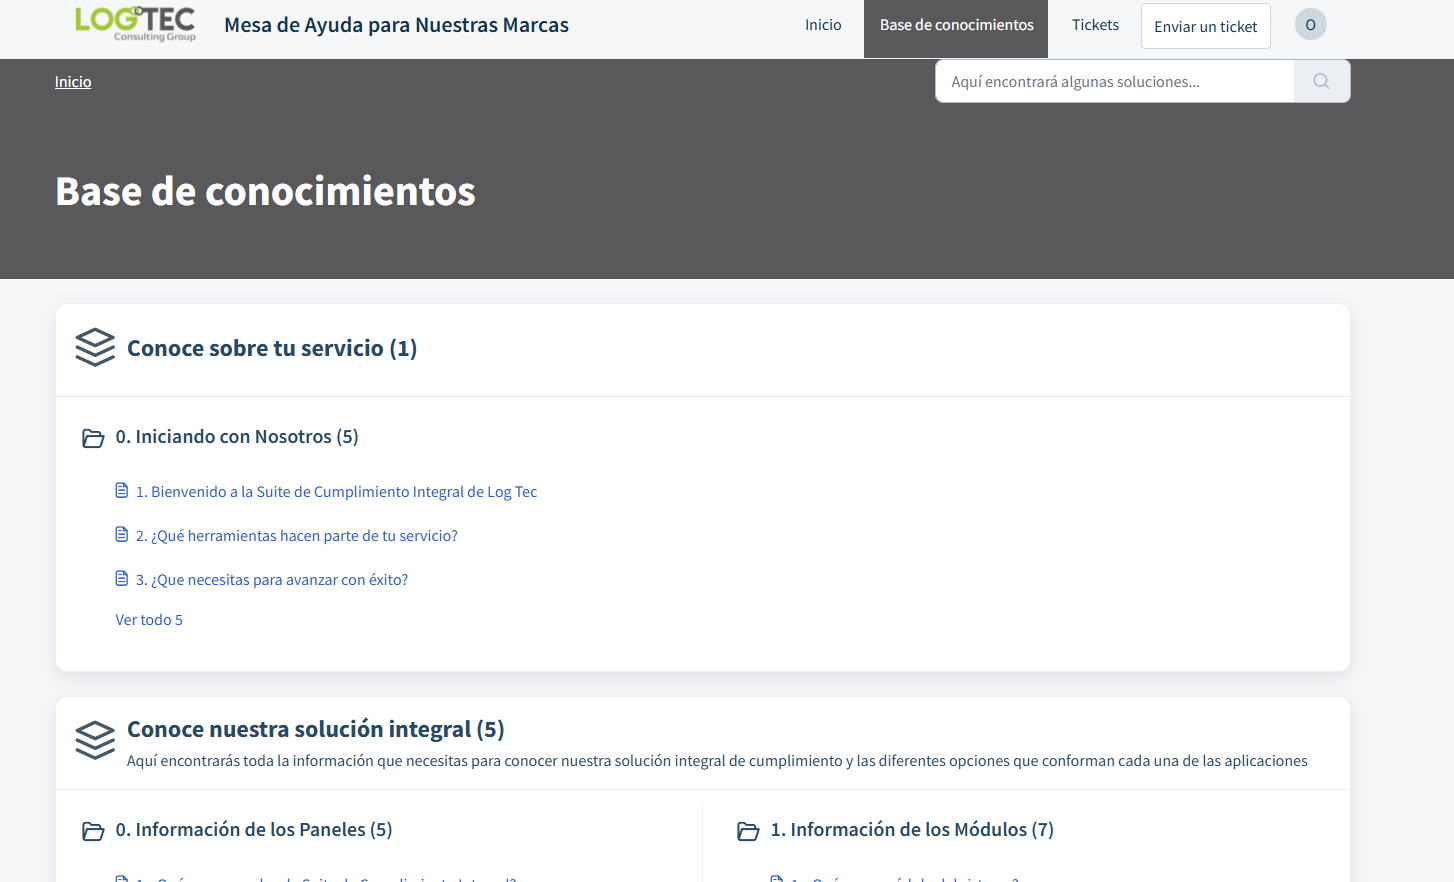This screenshot has width=1454, height=882.
Task: Click folder icon next to Iniciando con Nosotros
Action: [x=93, y=438]
